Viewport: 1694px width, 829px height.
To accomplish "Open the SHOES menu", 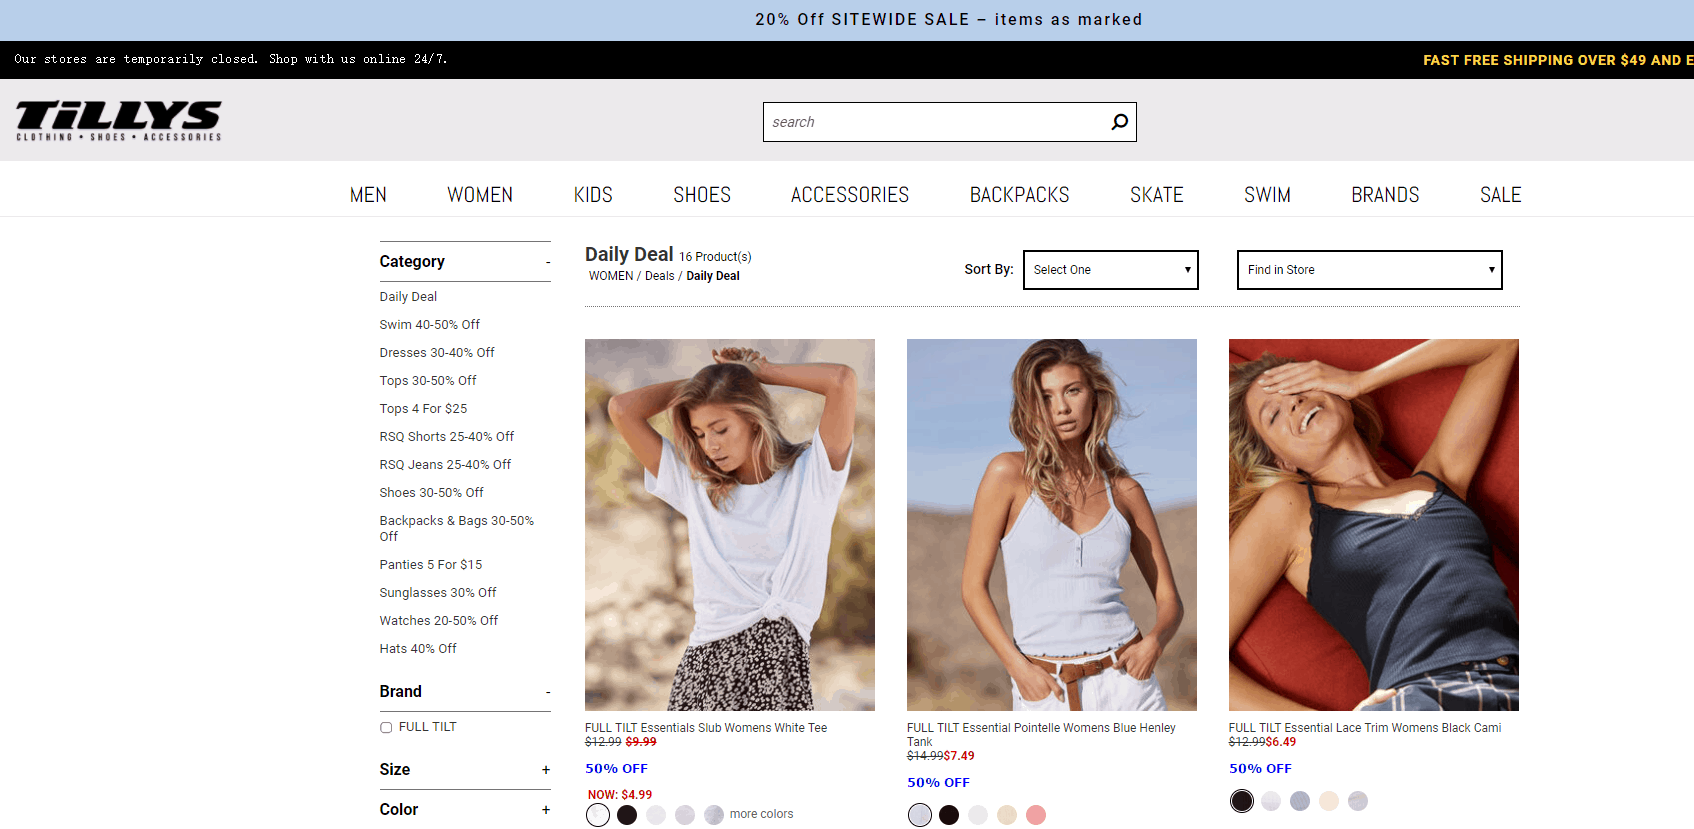I will (702, 195).
